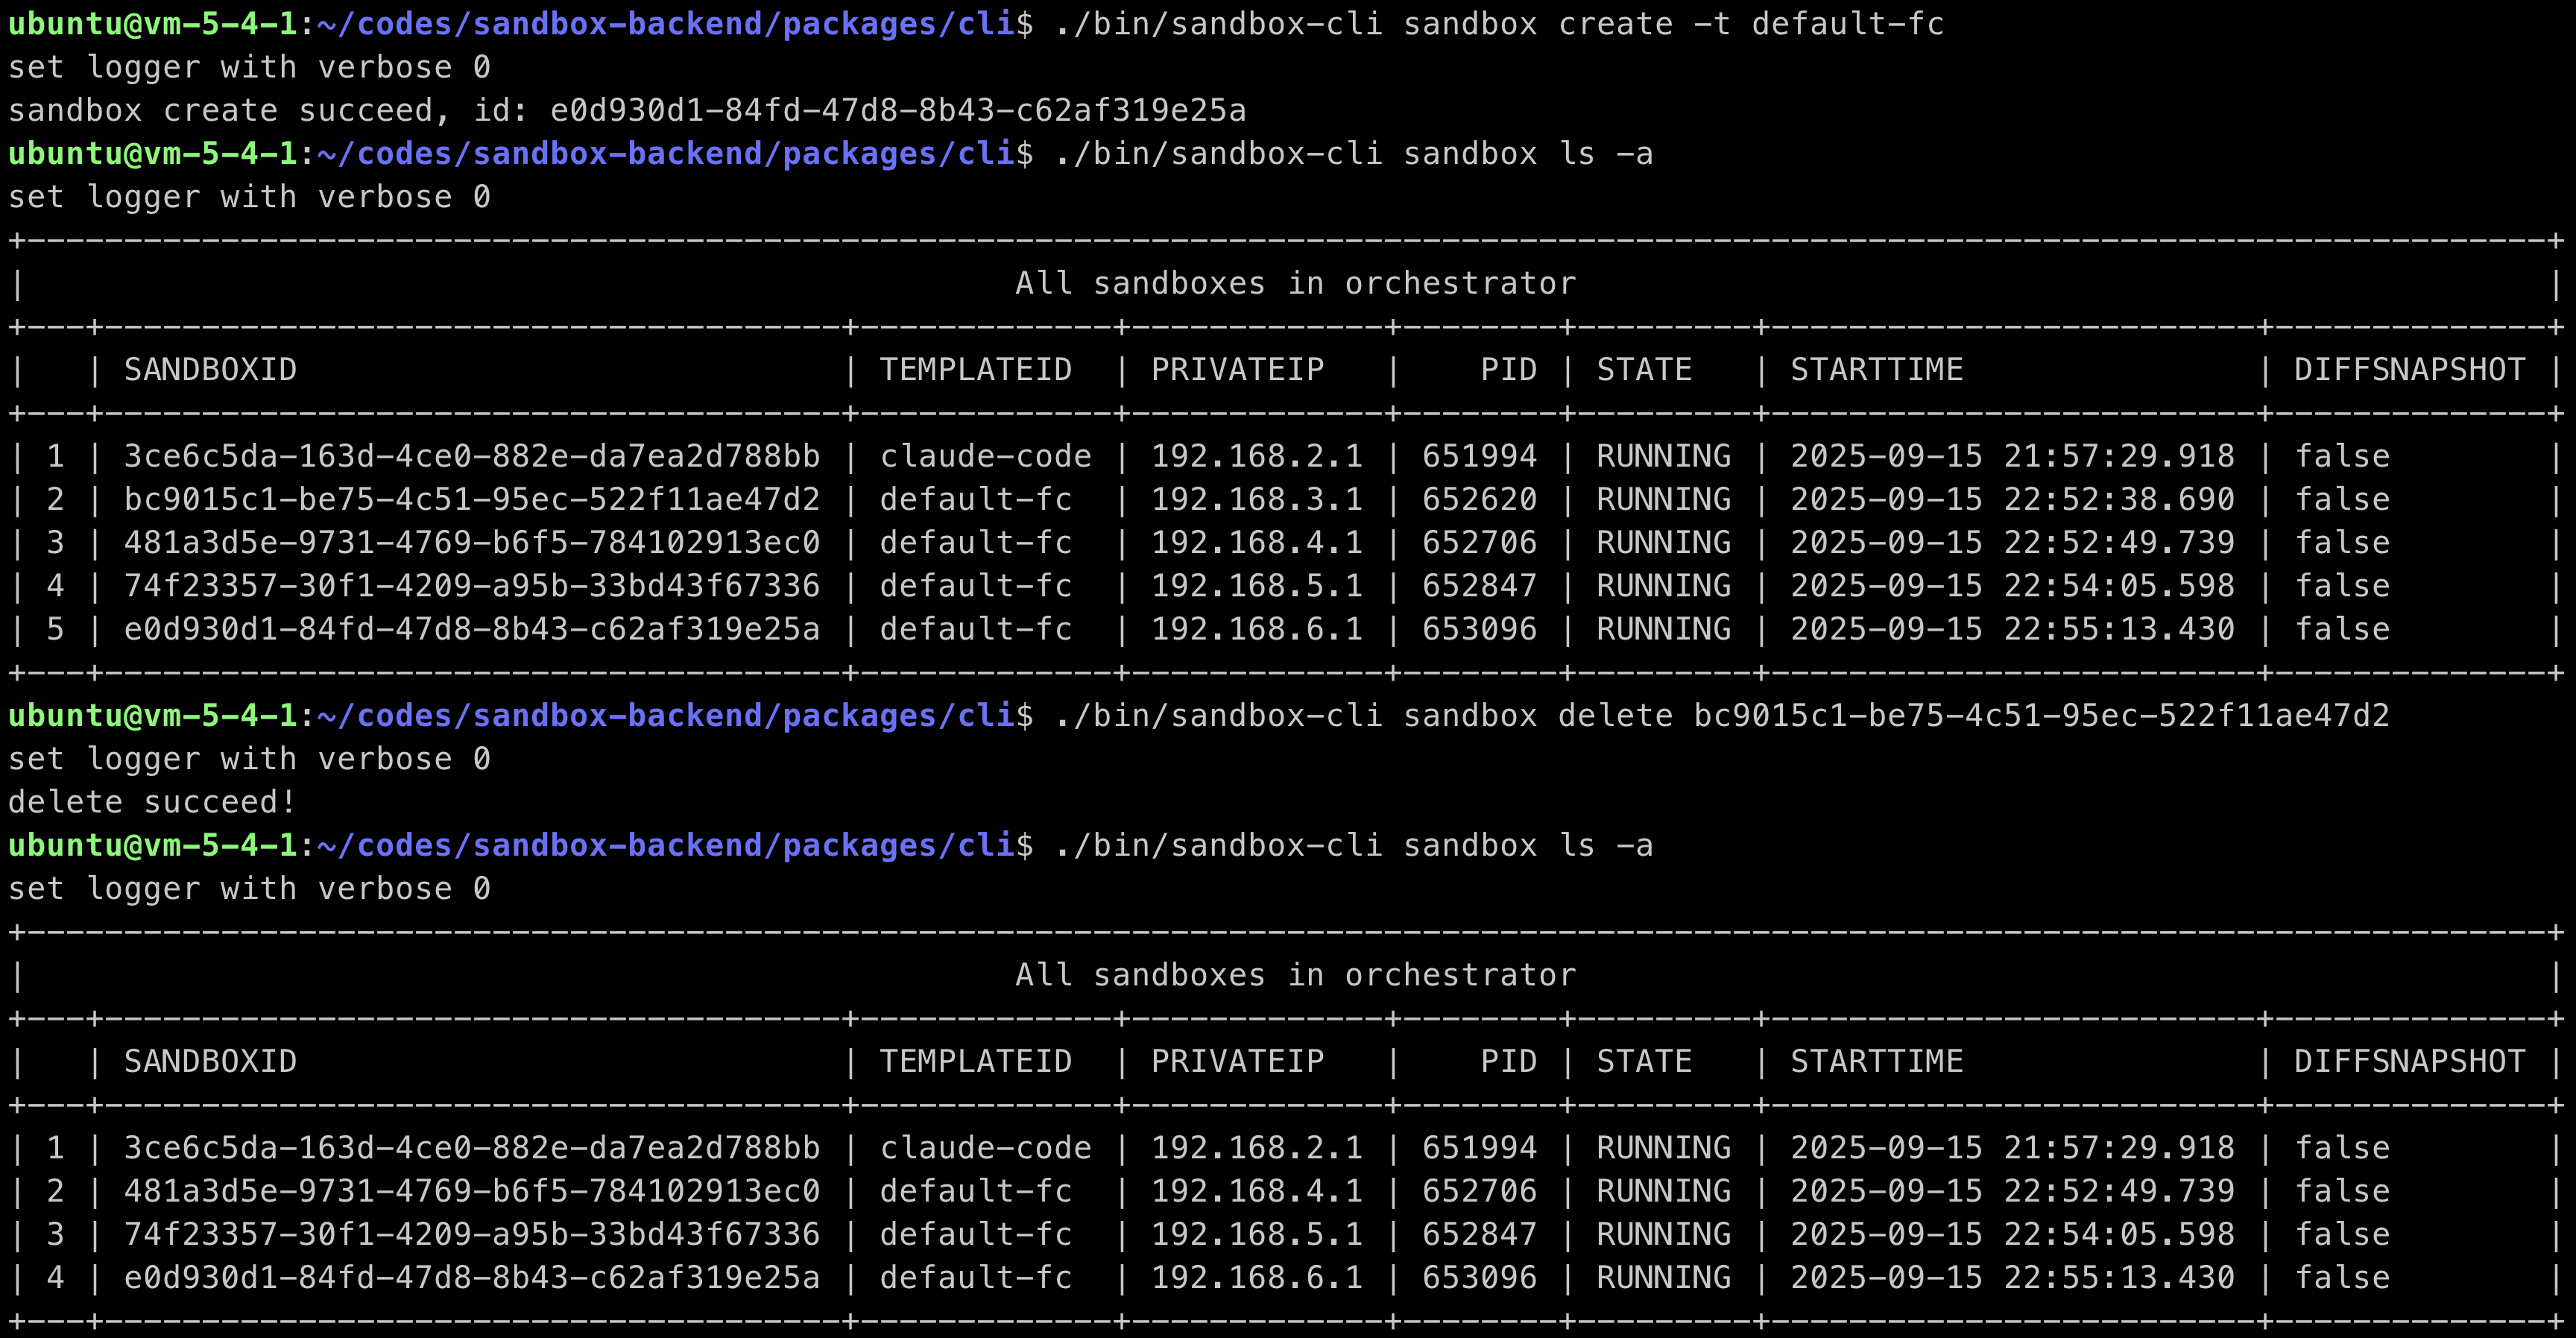Click the 'sandbox create succeed' output line
The width and height of the screenshot is (2576, 1338).
[x=627, y=110]
